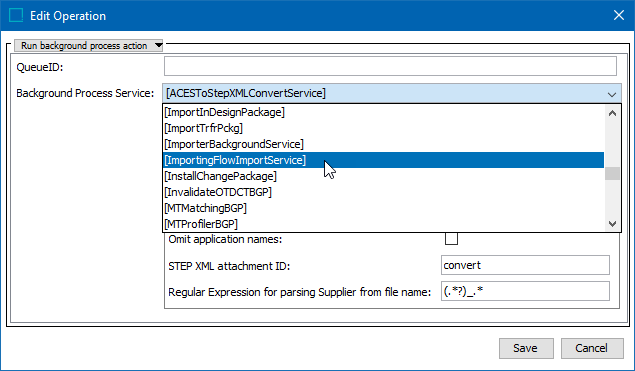Choose [InvalidateOTDCTBGP] service
This screenshot has width=635, height=371.
pyautogui.click(x=383, y=192)
